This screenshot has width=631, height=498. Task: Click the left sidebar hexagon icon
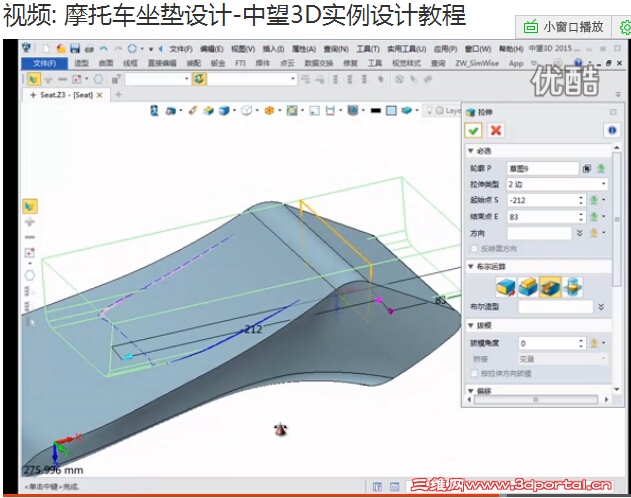(30, 276)
